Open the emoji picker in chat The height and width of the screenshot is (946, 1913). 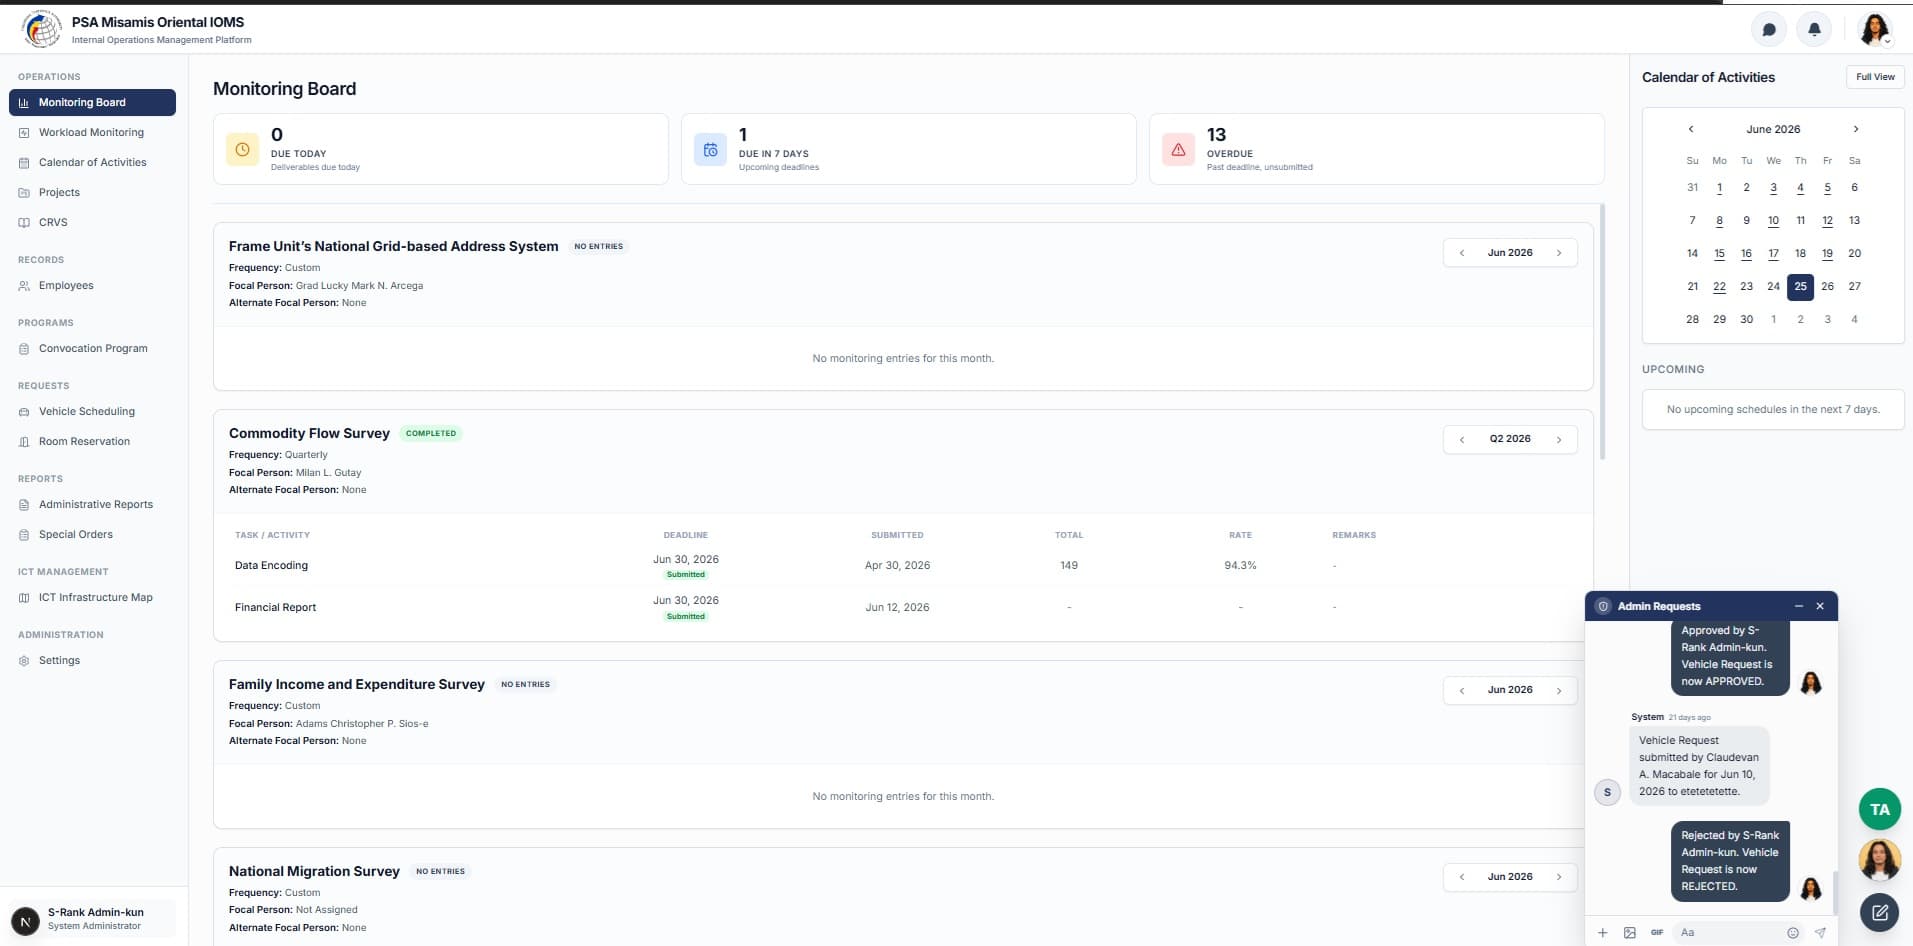tap(1793, 932)
